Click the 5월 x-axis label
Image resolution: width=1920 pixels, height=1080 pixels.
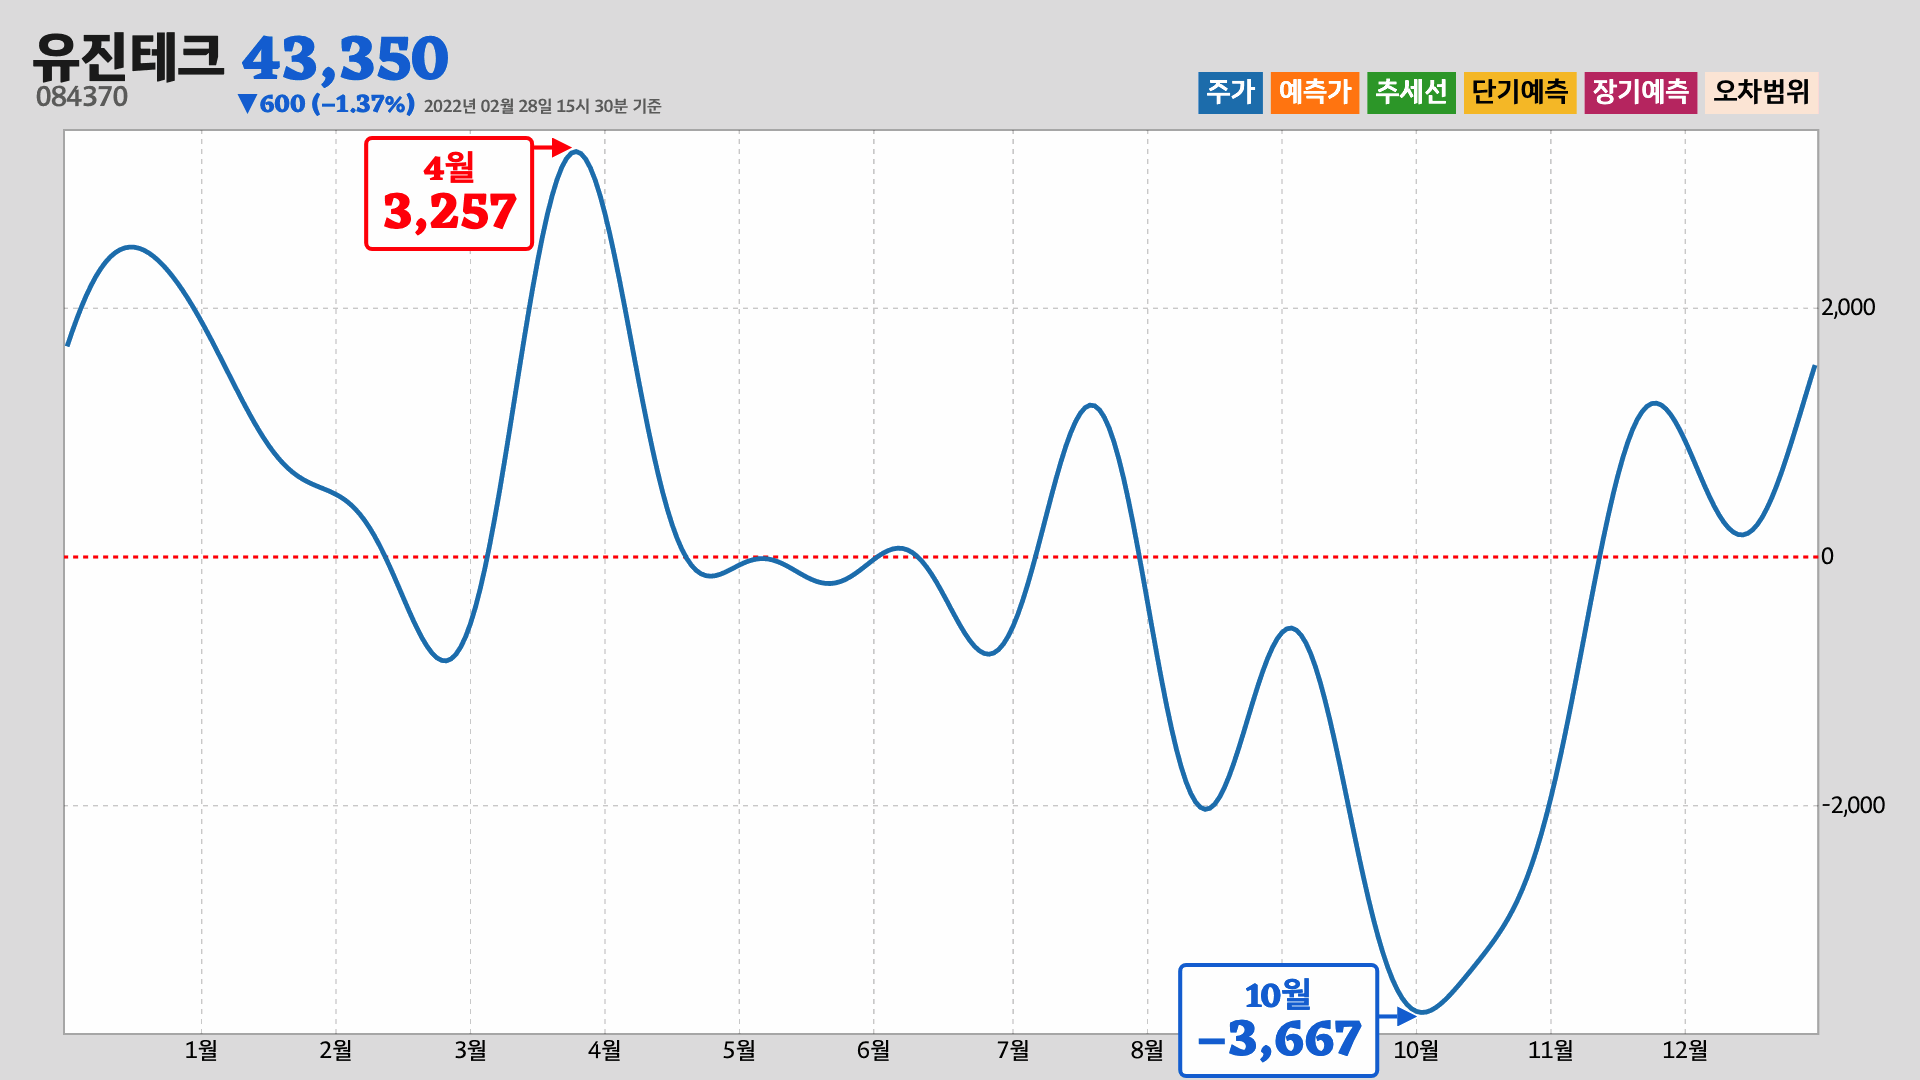(739, 1050)
